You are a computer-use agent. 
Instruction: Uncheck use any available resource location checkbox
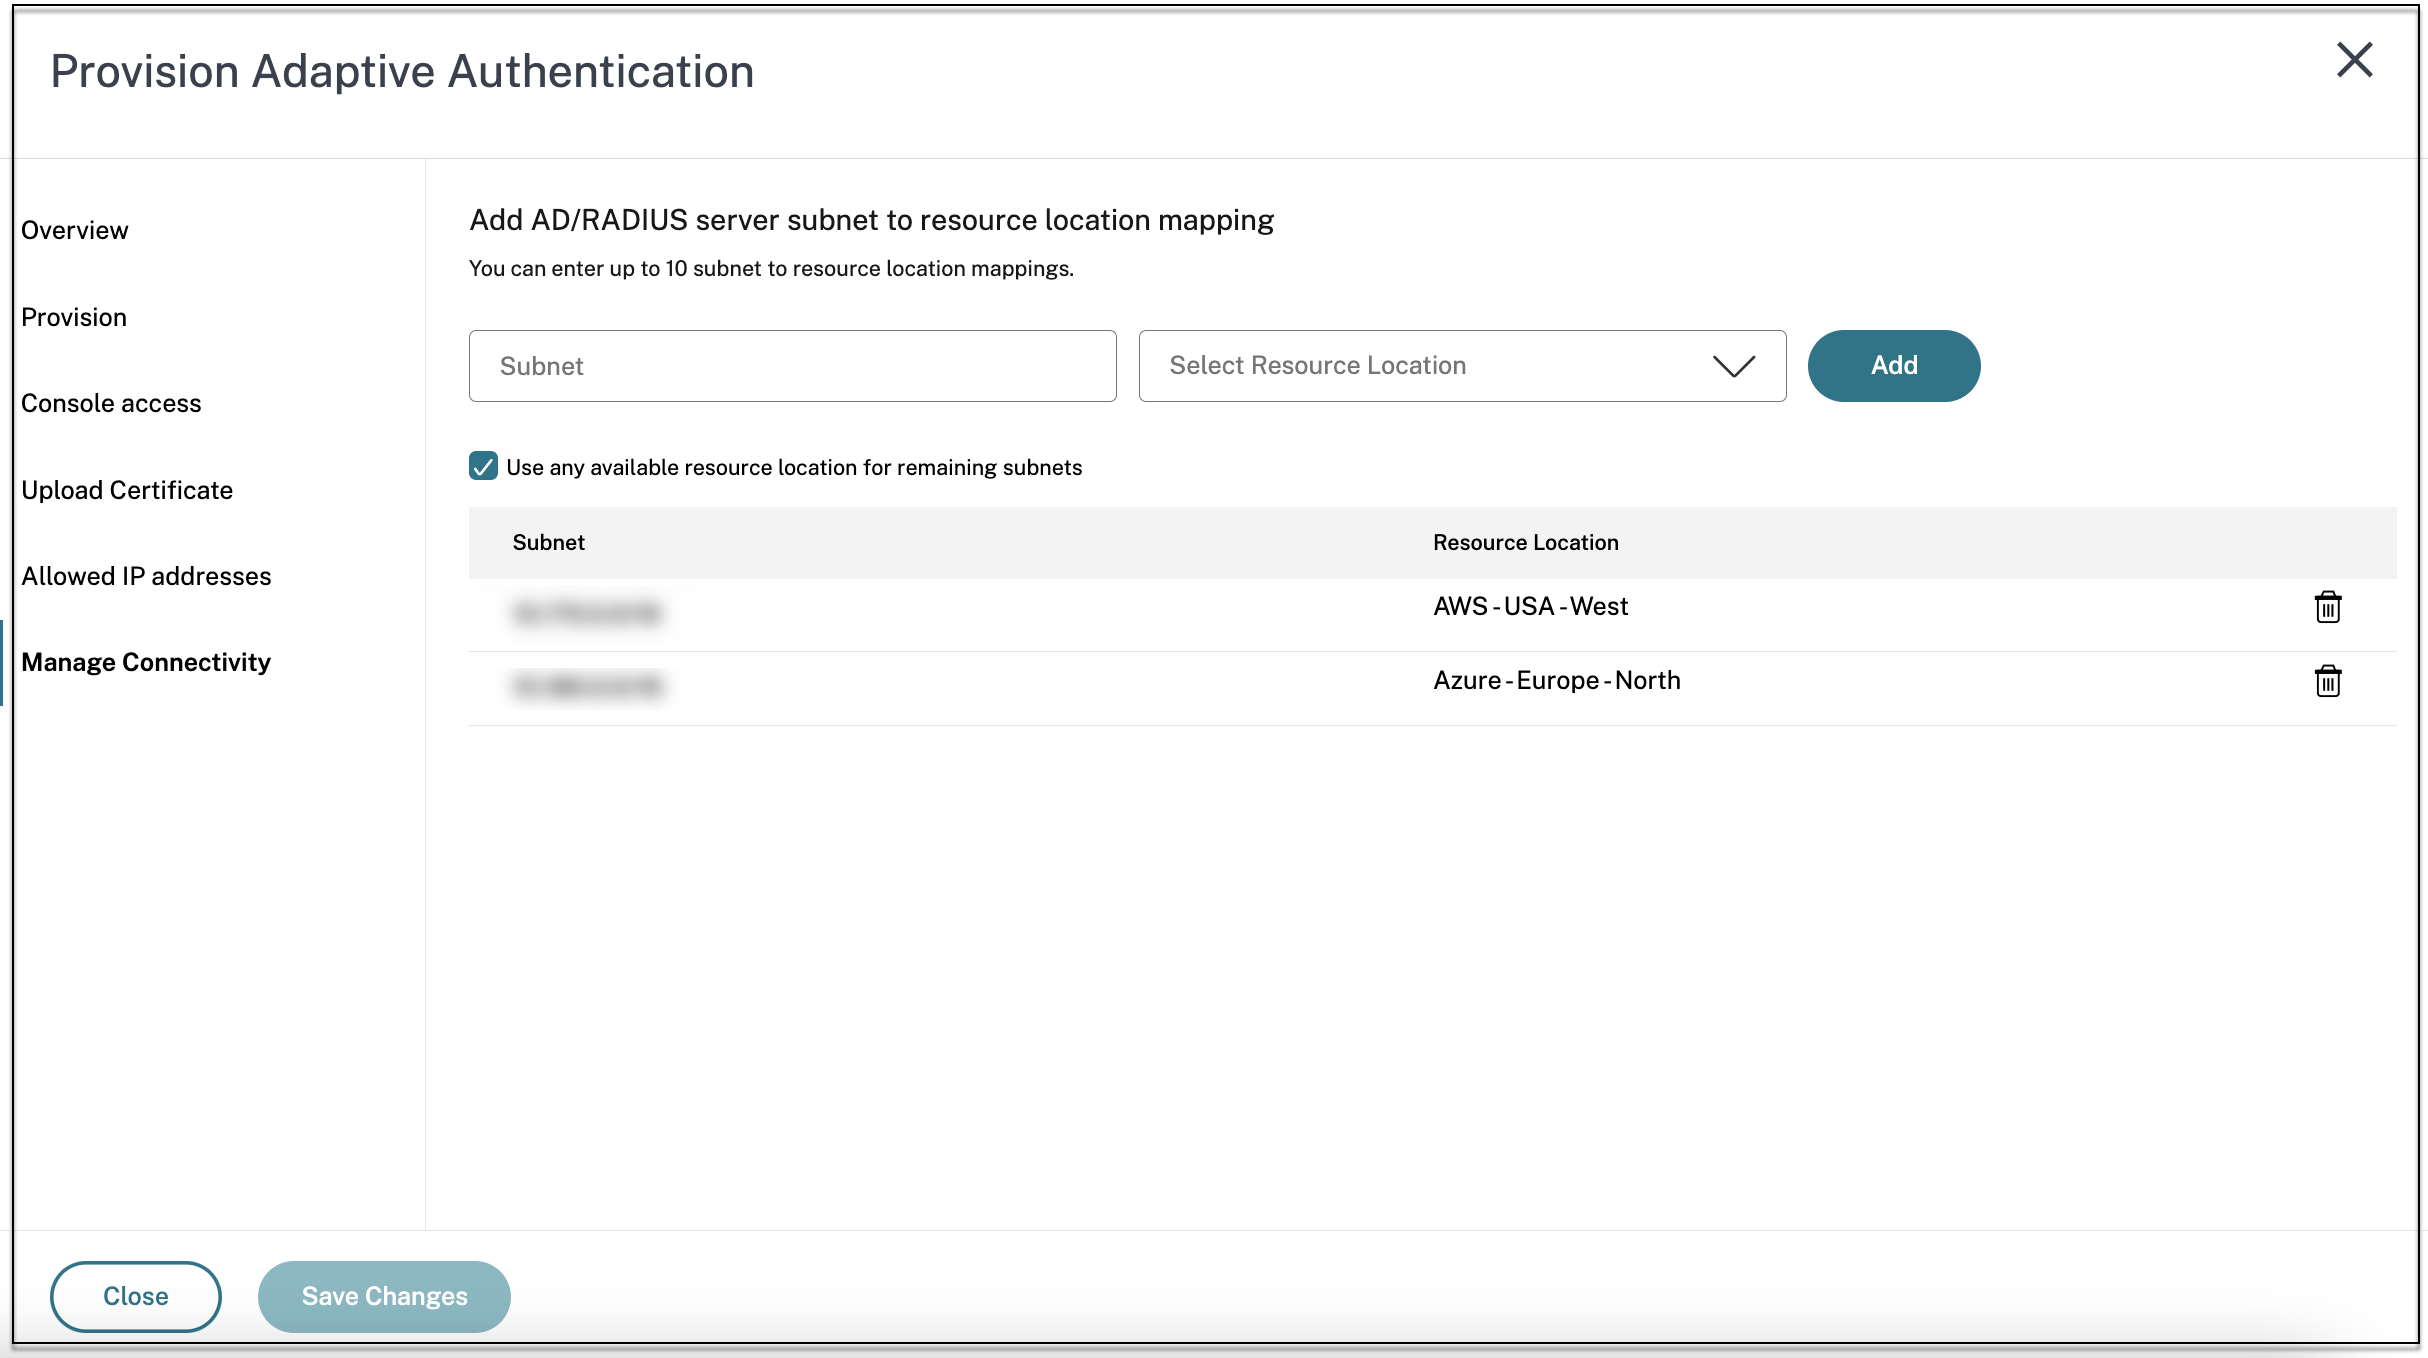(484, 466)
